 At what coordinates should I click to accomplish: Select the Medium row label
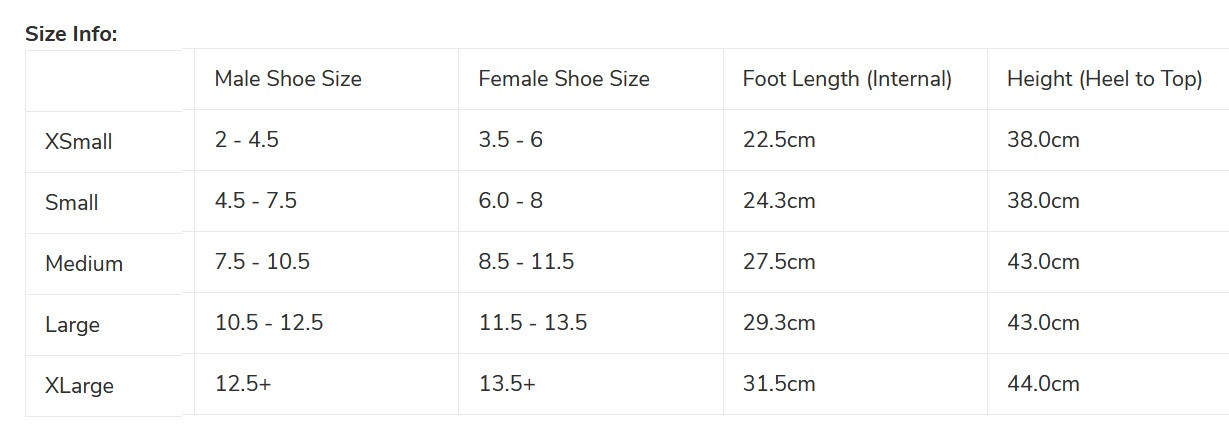(84, 264)
